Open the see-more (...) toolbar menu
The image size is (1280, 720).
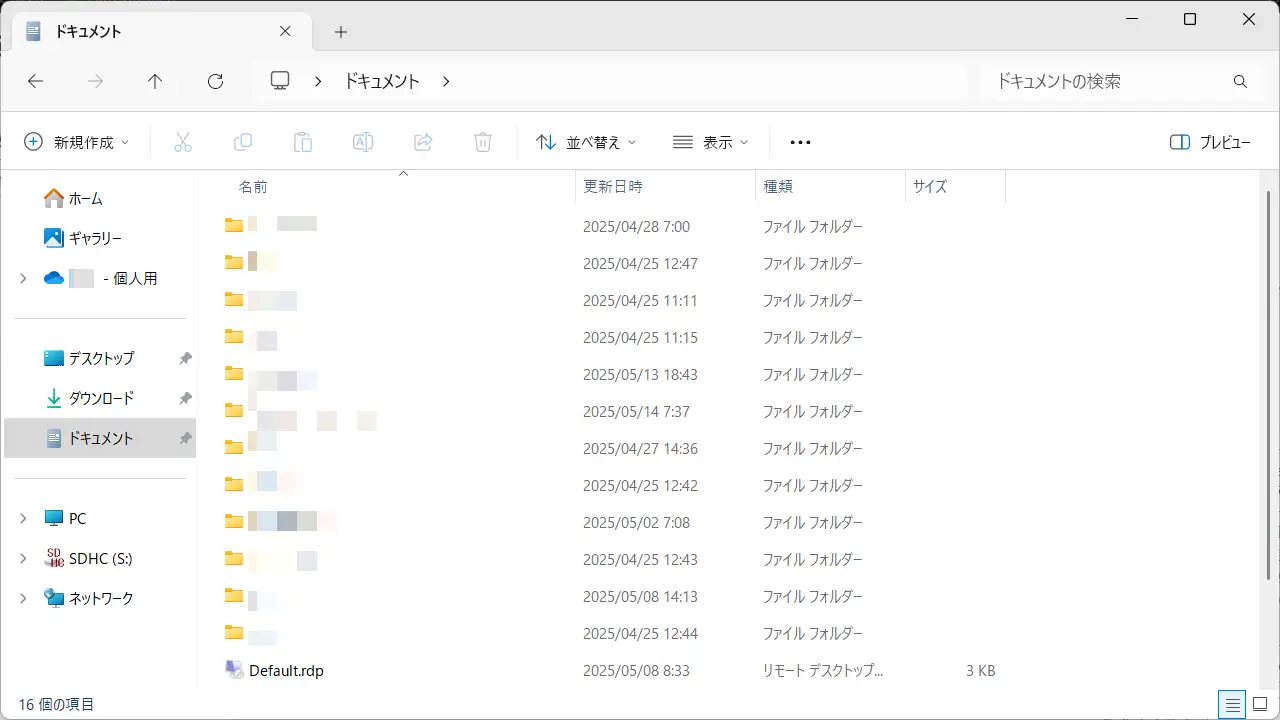pyautogui.click(x=799, y=142)
